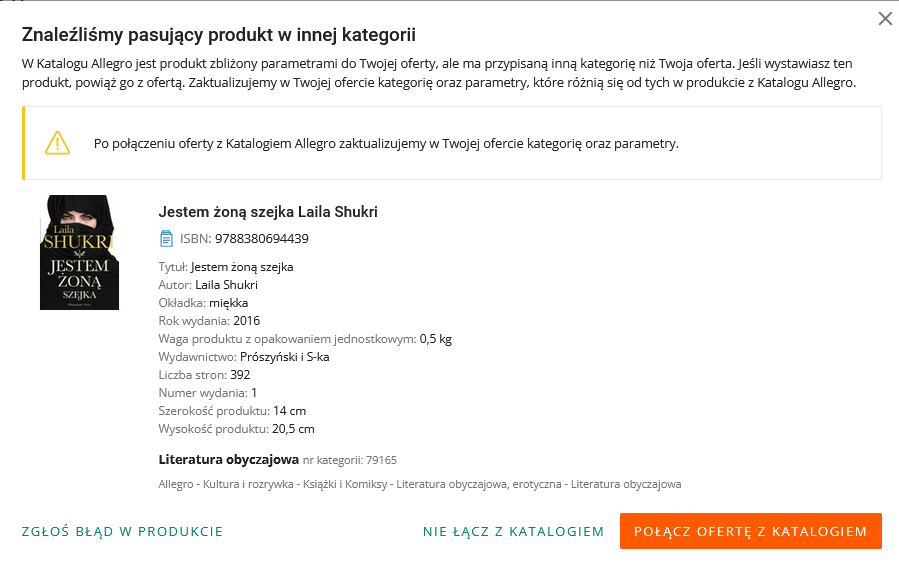The width and height of the screenshot is (899, 567).
Task: Click the ISBN number 9788380694439
Action: [x=261, y=239]
